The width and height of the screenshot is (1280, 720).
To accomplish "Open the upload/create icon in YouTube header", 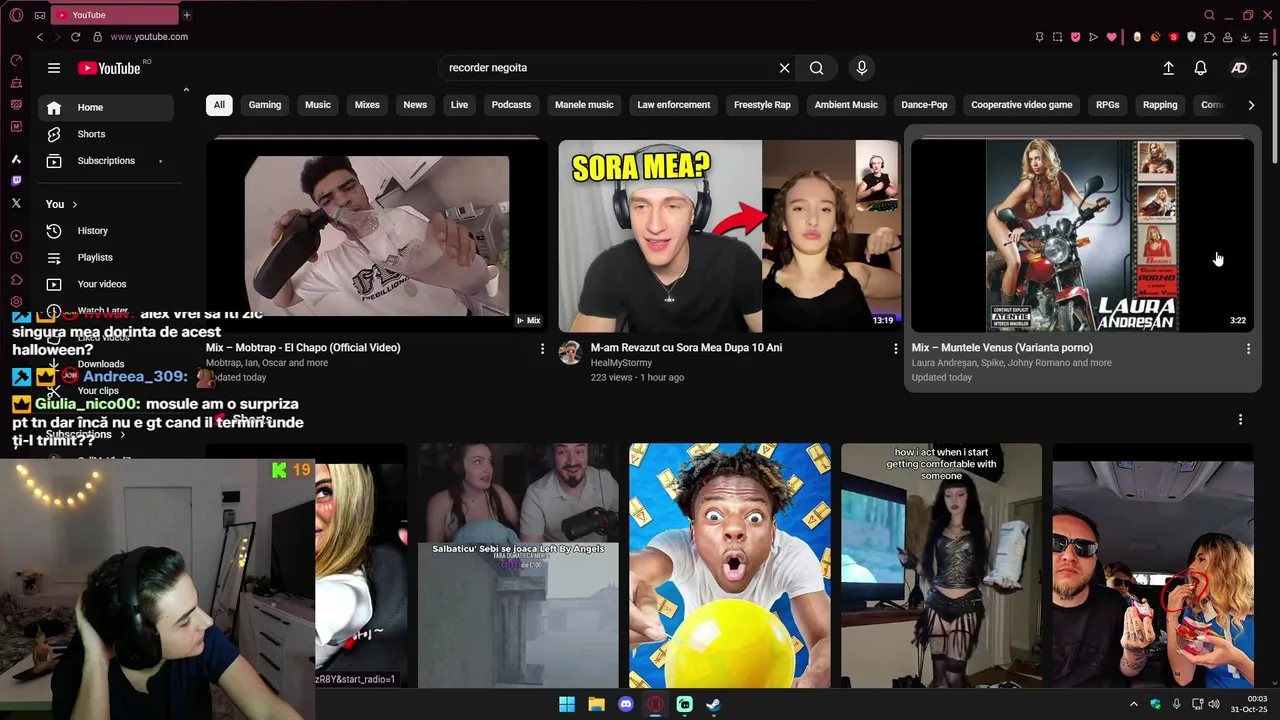I will pos(1168,68).
